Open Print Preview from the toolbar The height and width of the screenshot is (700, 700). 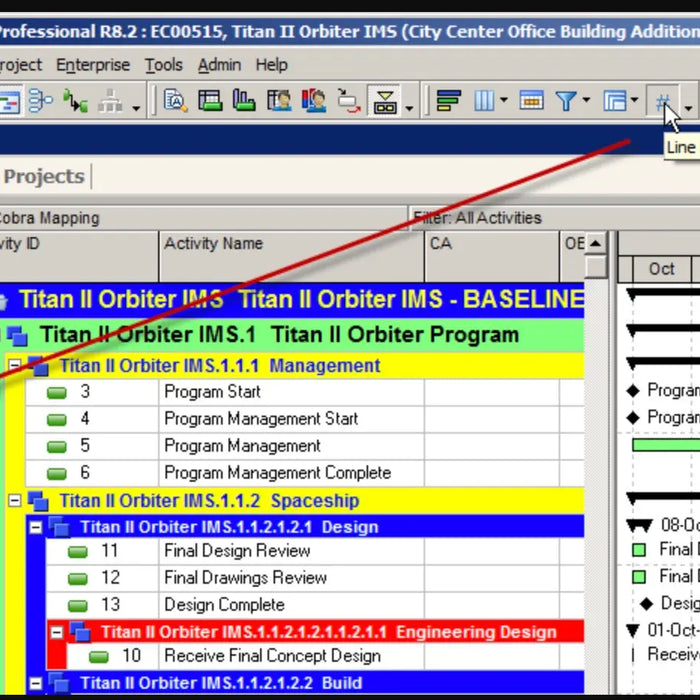tap(176, 100)
